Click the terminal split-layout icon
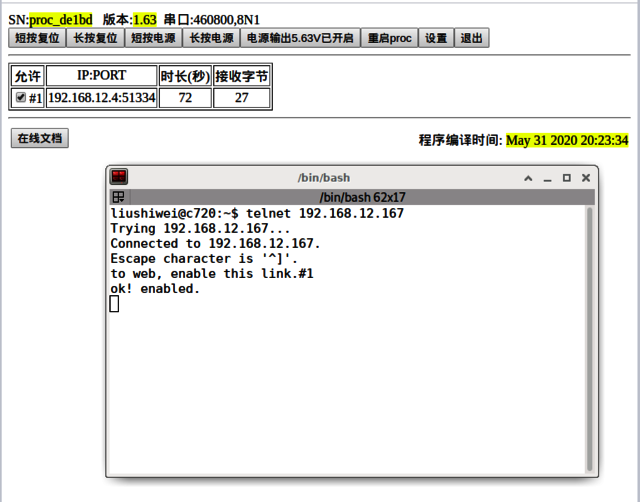Image resolution: width=640 pixels, height=502 pixels. tap(118, 197)
